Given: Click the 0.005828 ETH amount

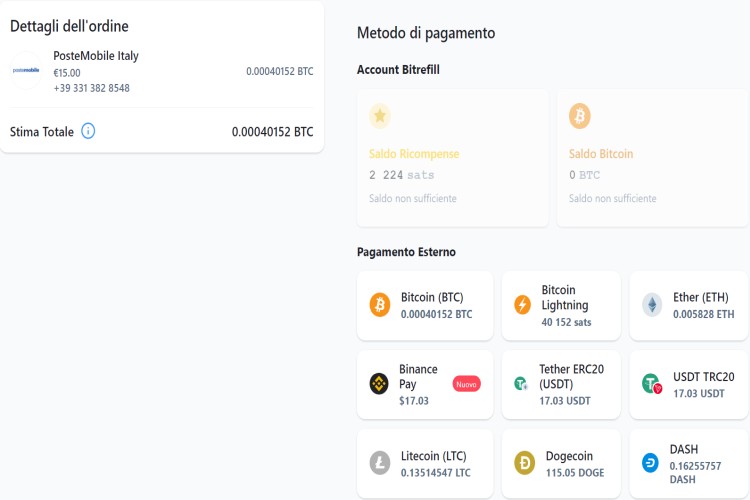Looking at the screenshot, I should point(704,314).
